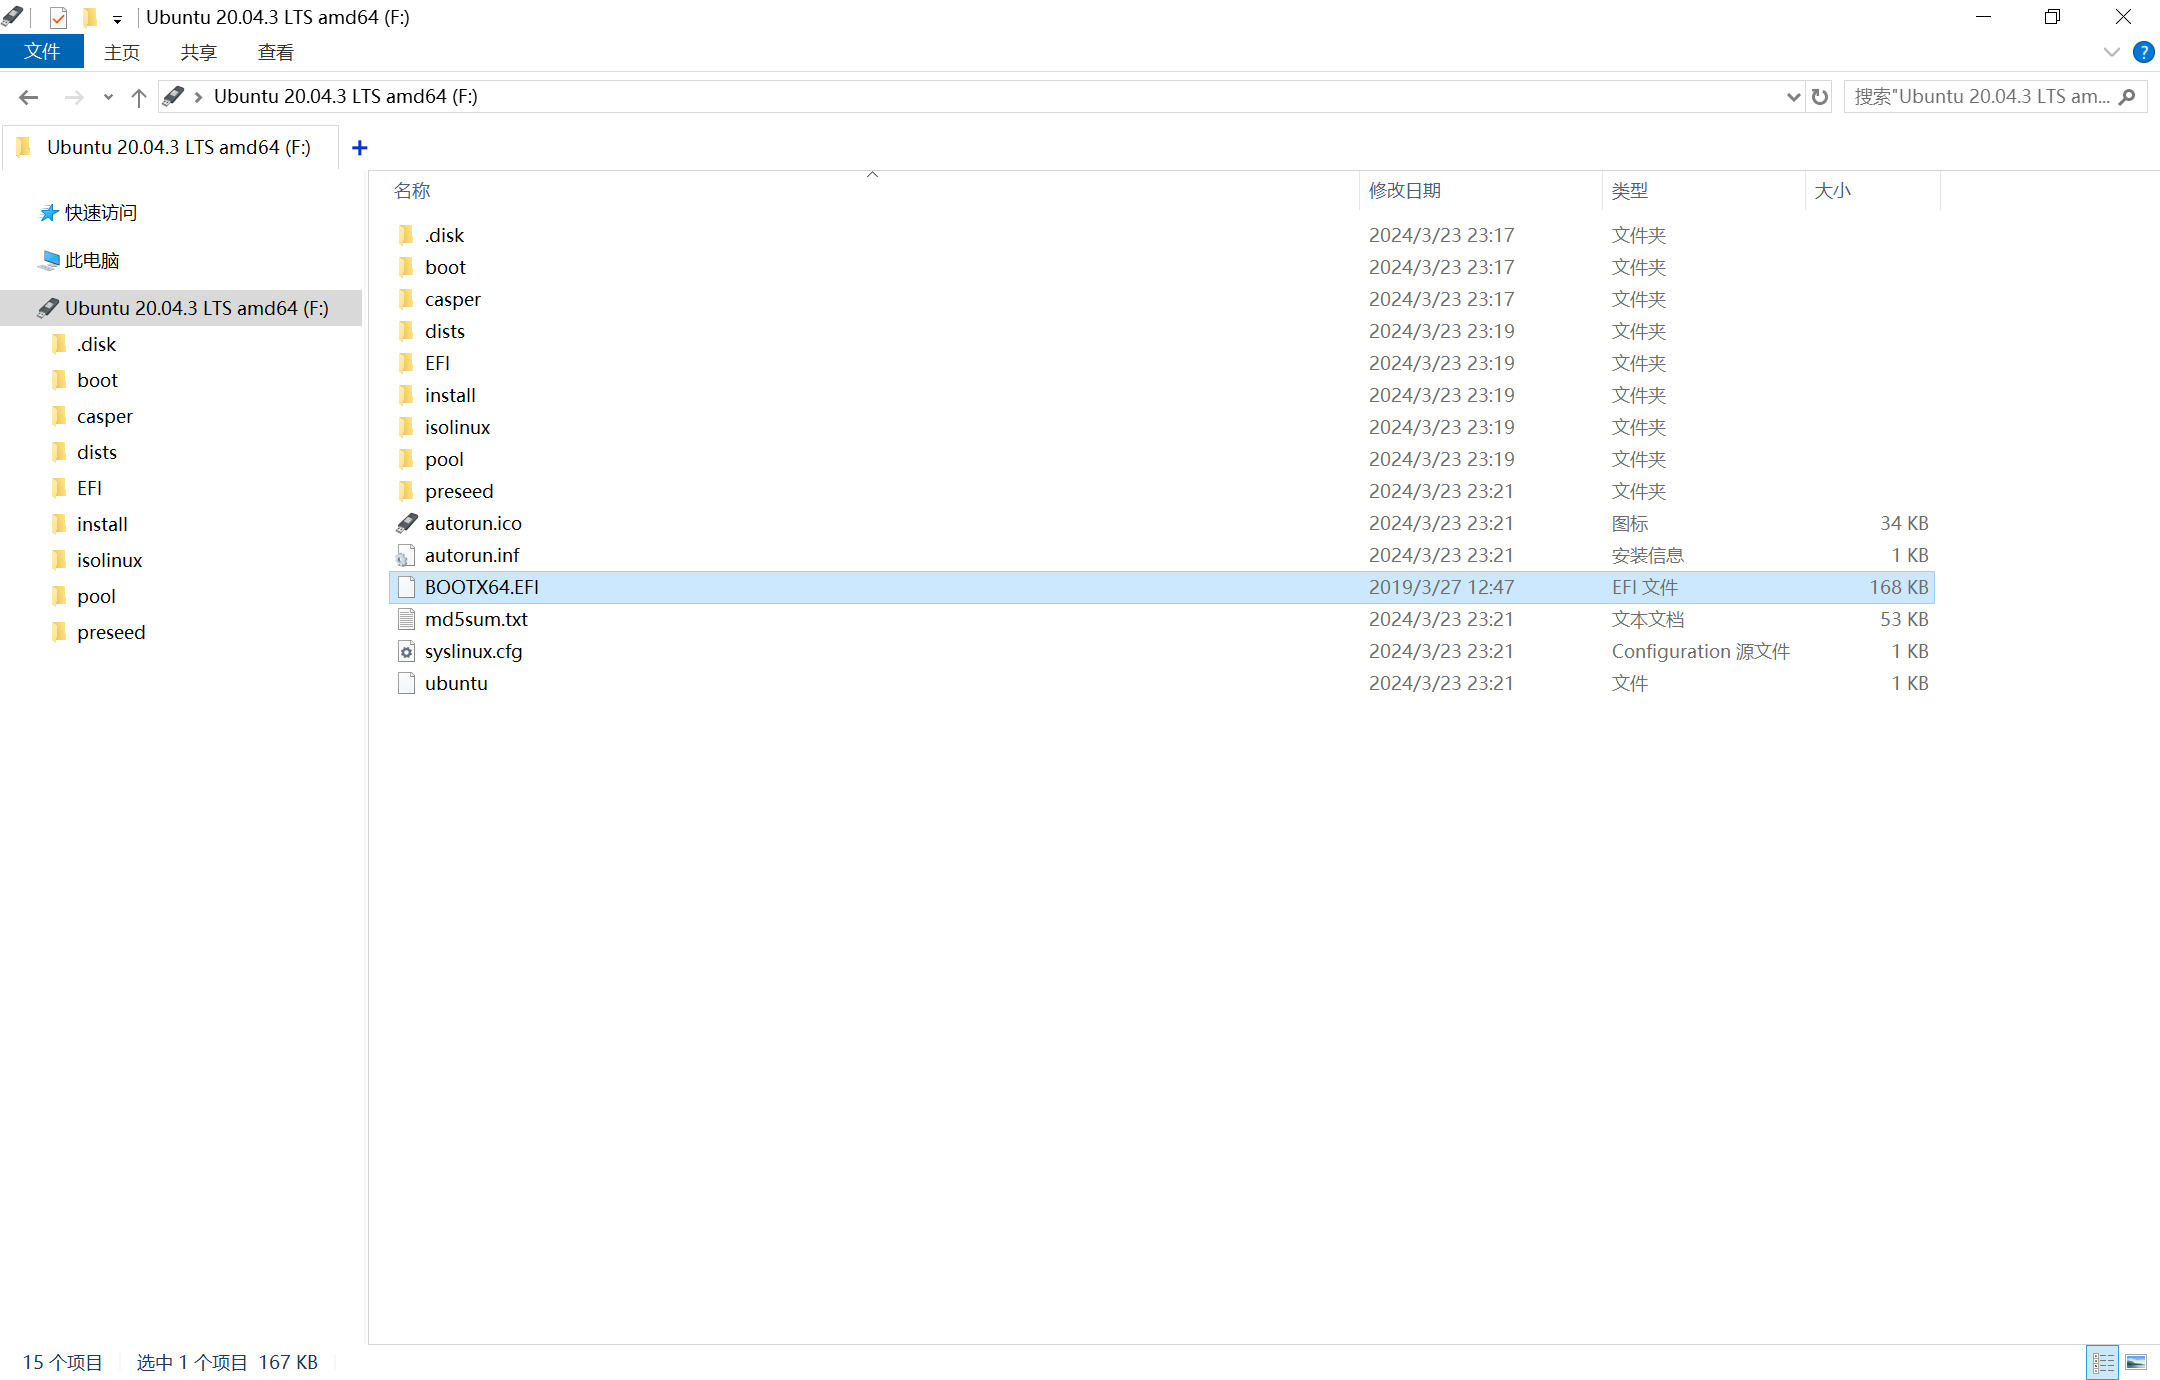This screenshot has width=2160, height=1380.
Task: Select the ubuntu file icon
Action: 406,683
